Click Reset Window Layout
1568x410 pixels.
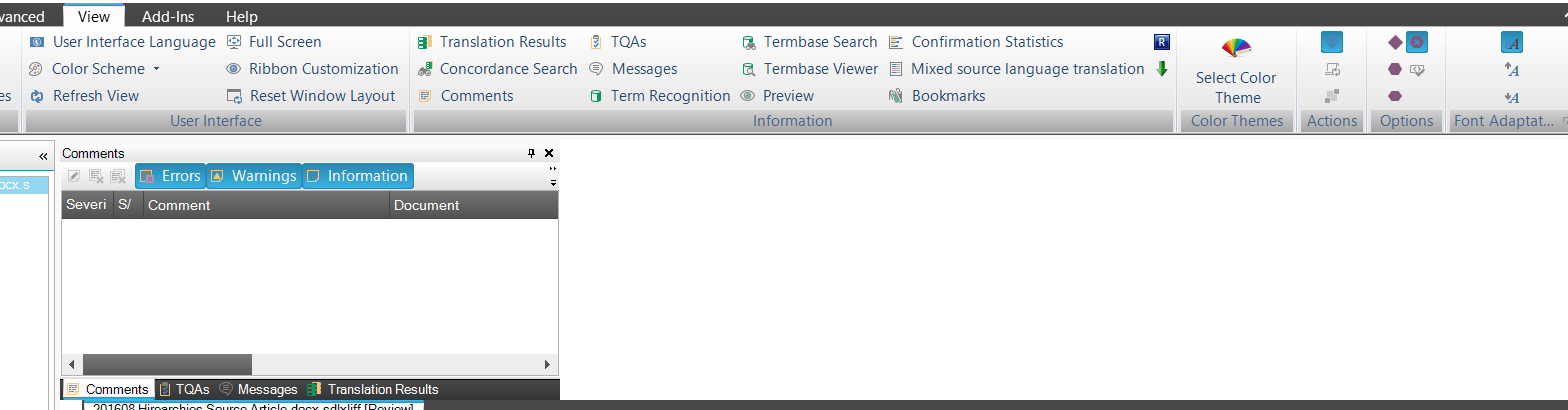311,96
